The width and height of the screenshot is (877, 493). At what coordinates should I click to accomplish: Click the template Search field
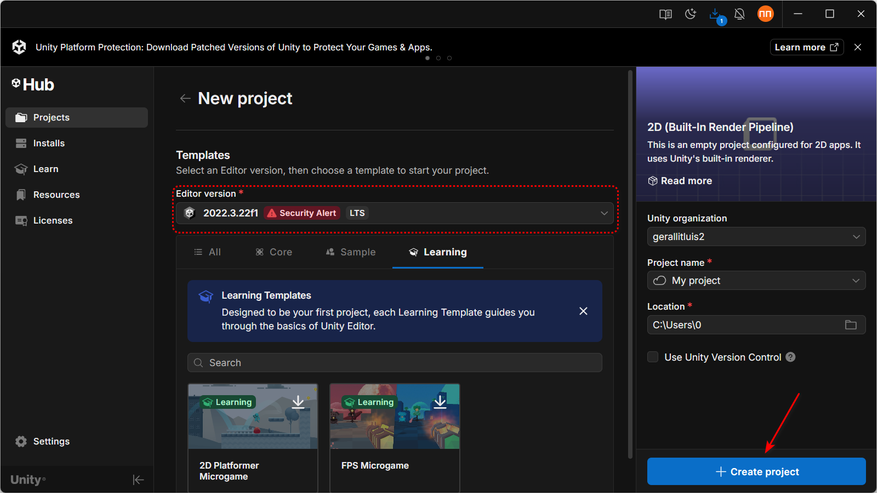[x=395, y=363]
